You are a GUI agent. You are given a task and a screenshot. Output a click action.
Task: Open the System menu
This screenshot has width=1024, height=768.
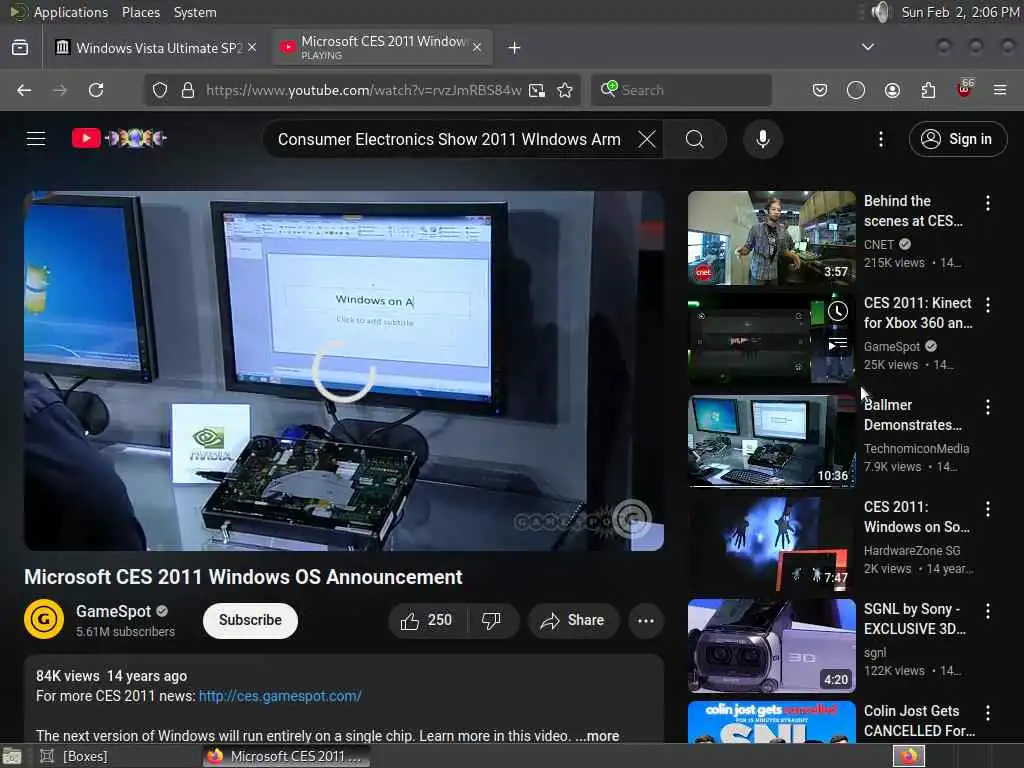pyautogui.click(x=195, y=12)
